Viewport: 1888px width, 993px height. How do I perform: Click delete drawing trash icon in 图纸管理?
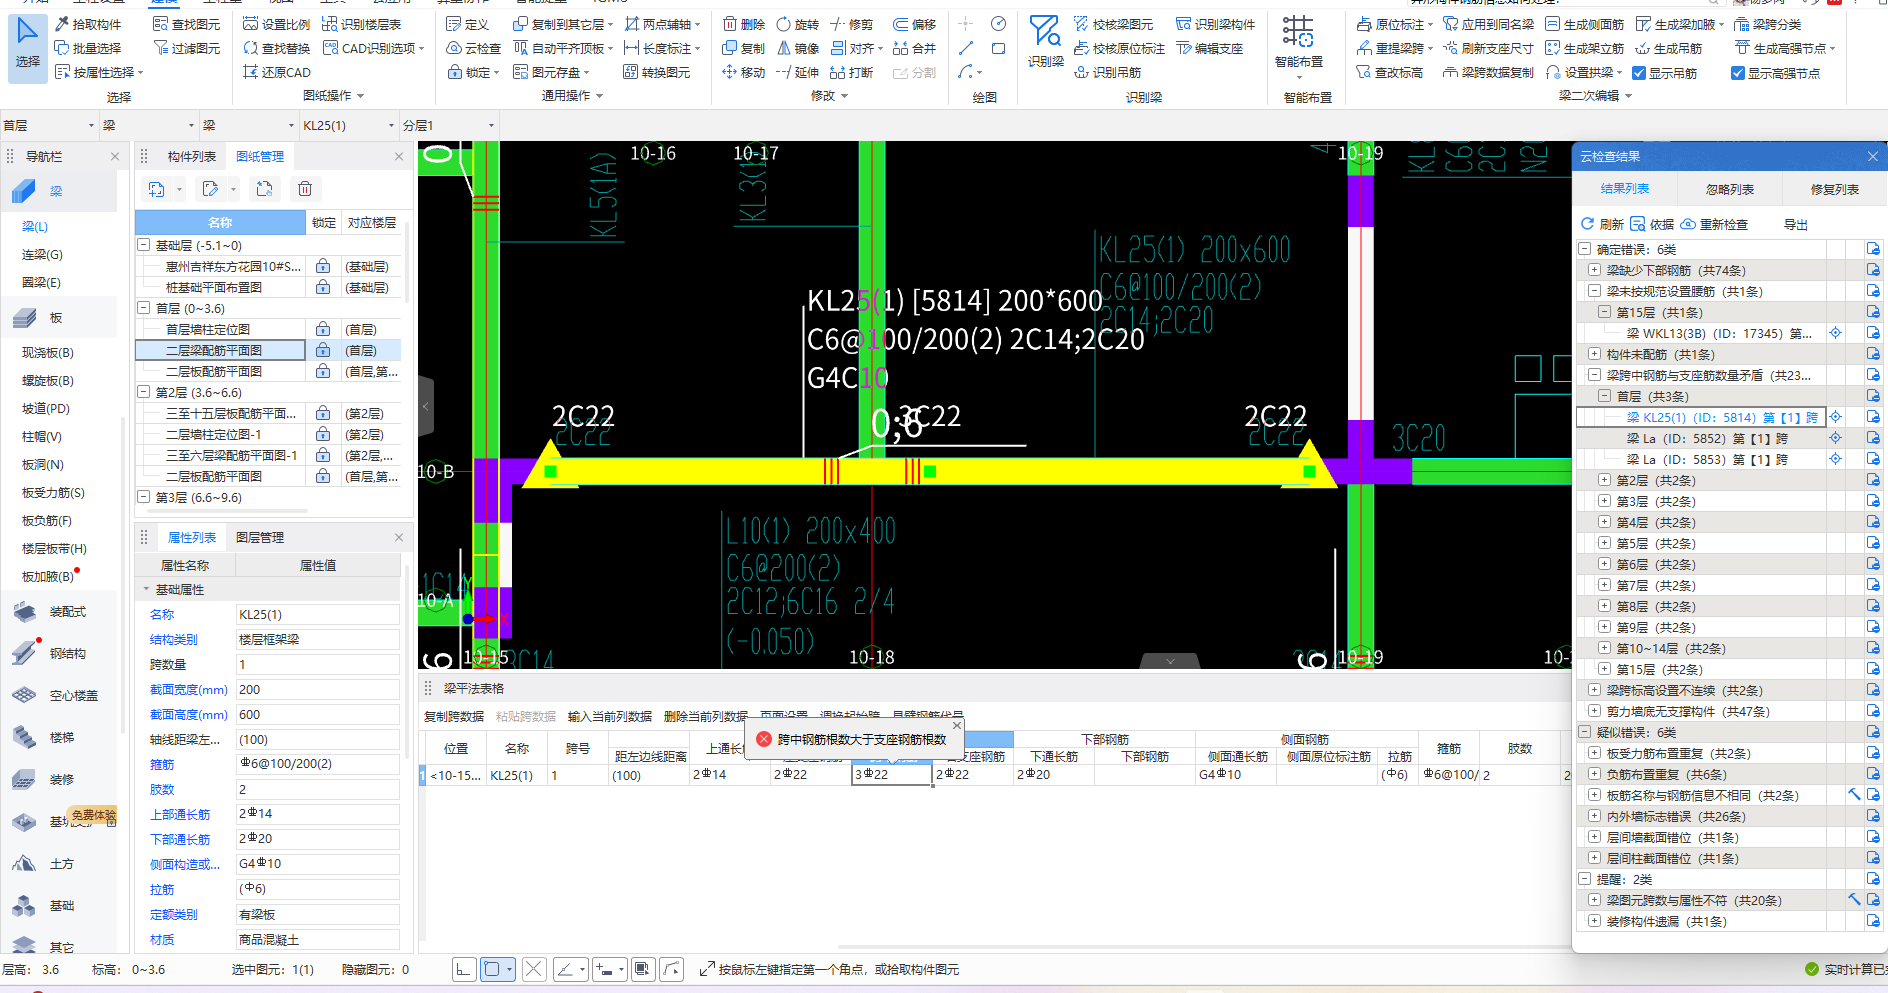pos(305,189)
